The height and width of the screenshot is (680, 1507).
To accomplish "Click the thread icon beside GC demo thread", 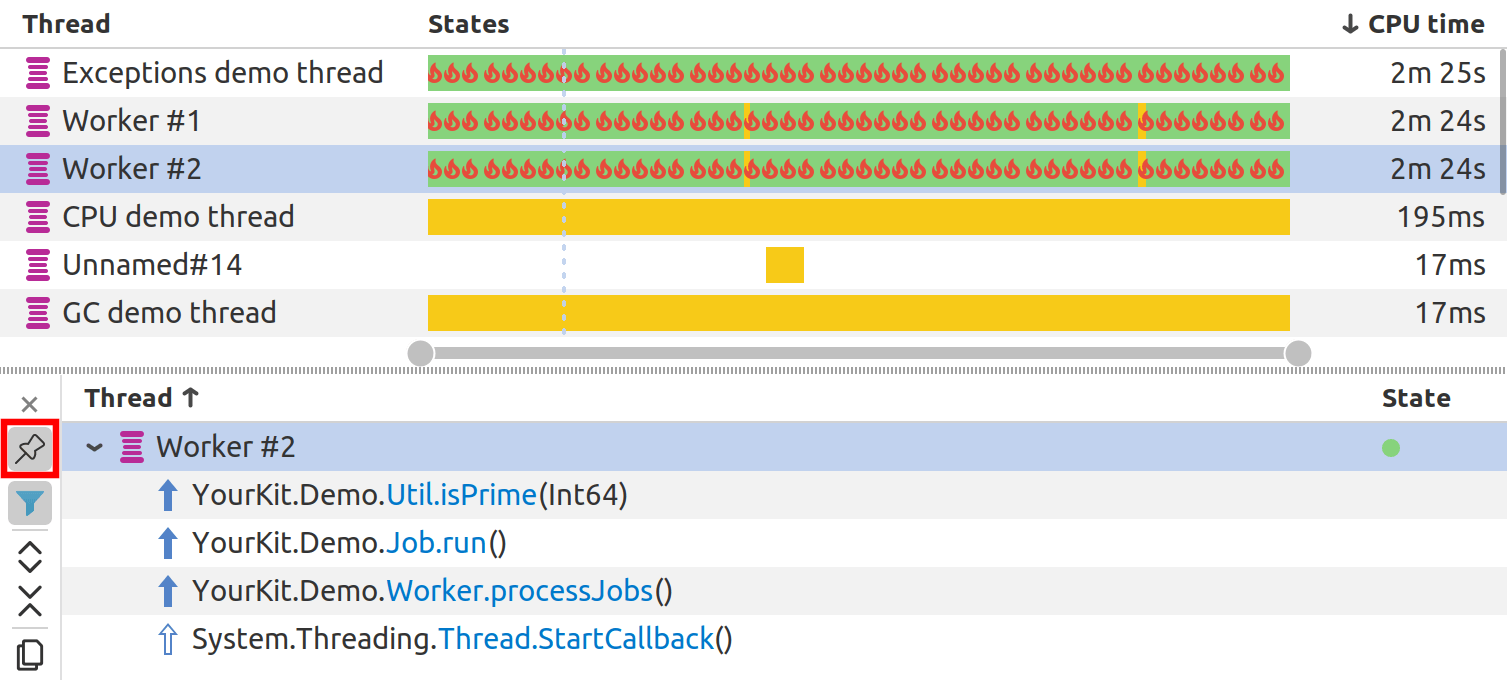I will point(38,313).
